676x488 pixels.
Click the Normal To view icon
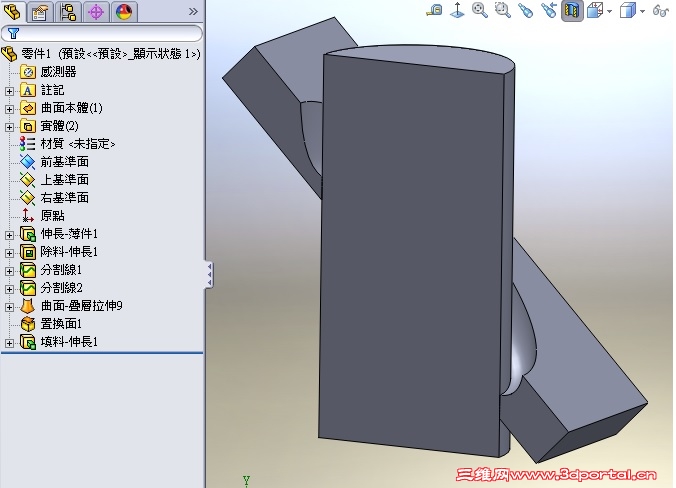pos(457,10)
